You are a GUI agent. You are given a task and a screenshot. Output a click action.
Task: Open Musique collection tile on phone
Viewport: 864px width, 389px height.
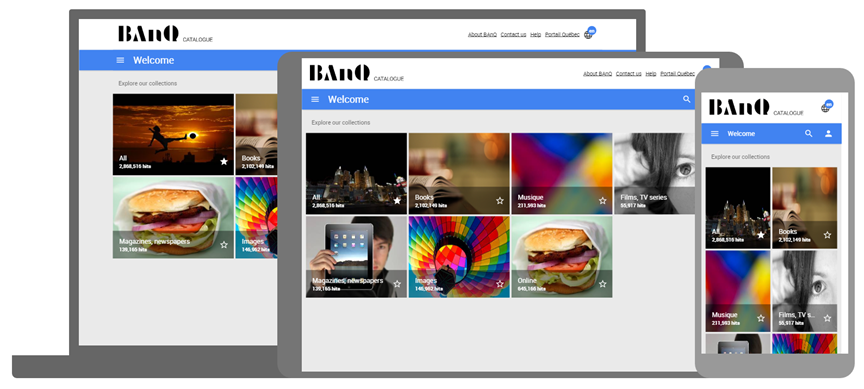738,291
